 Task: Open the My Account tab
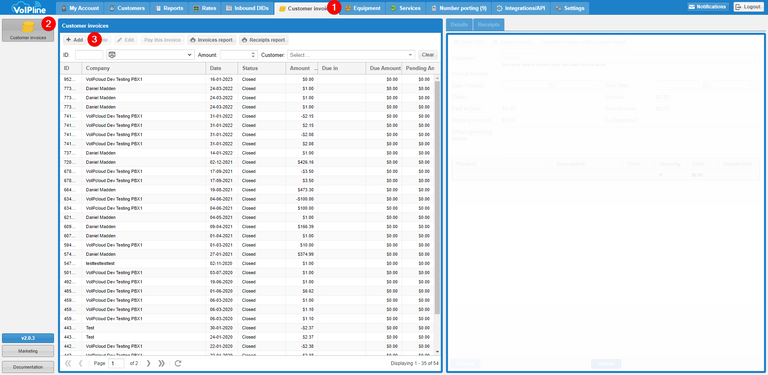click(80, 8)
